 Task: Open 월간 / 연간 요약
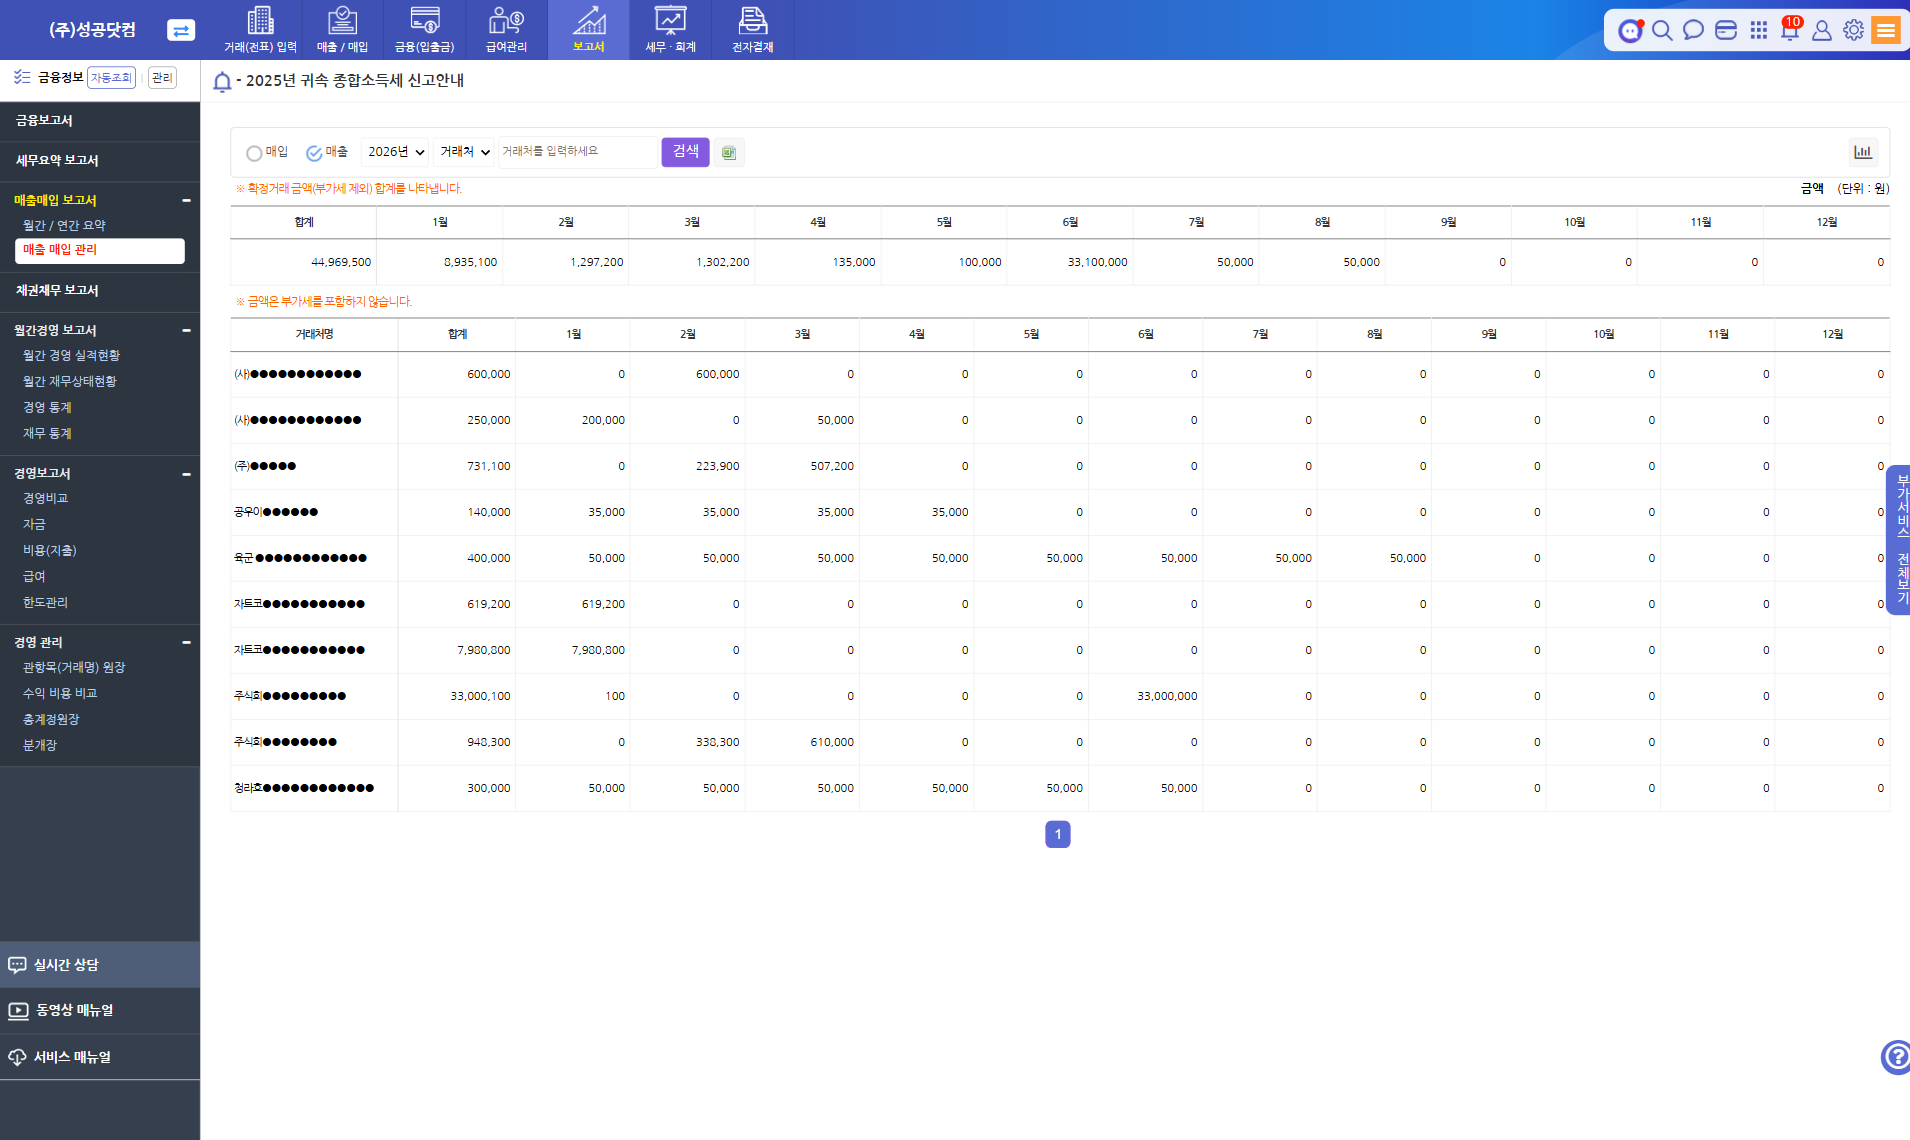[x=64, y=226]
